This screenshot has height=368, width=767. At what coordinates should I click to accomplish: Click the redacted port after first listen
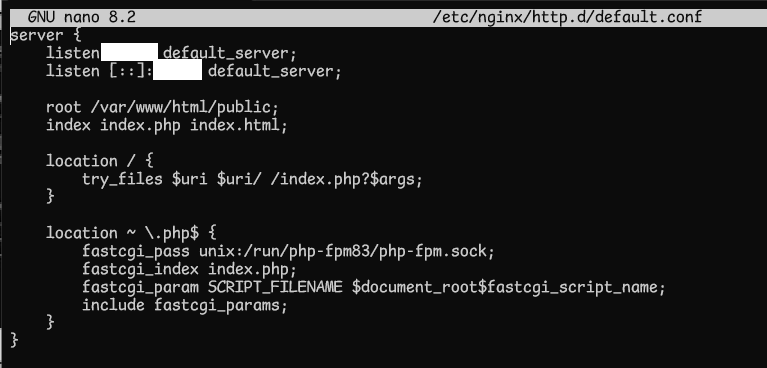(x=129, y=52)
